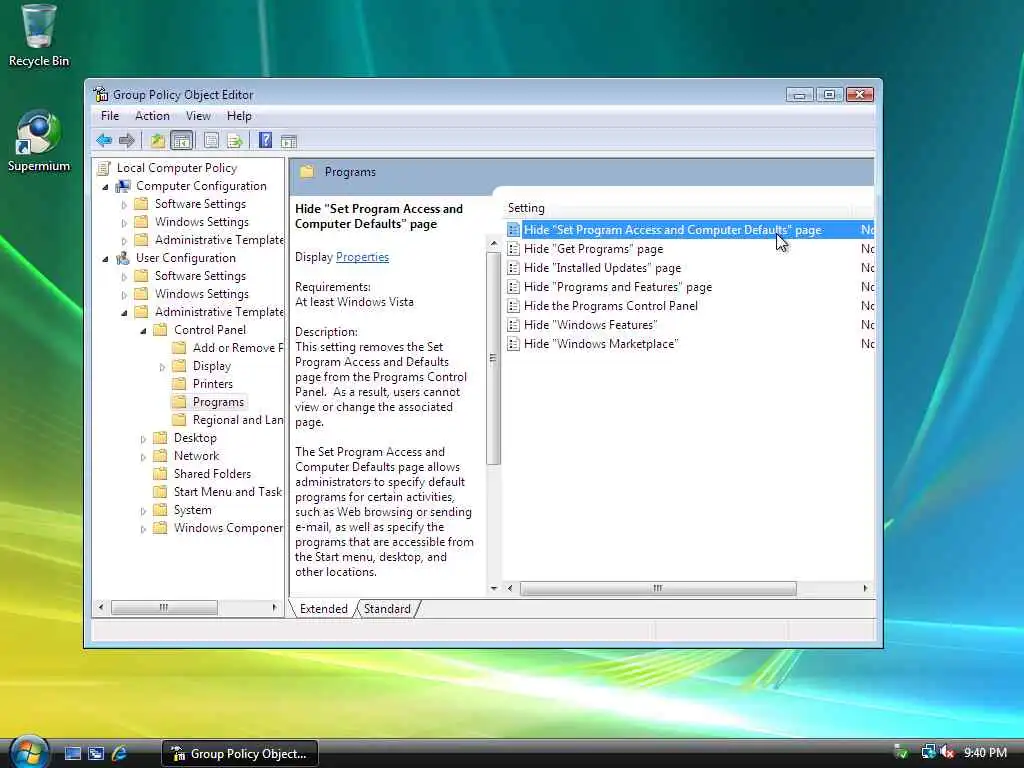Expand Windows Settings under Computer Configuration
Viewport: 1024px width, 768px height.
click(124, 223)
